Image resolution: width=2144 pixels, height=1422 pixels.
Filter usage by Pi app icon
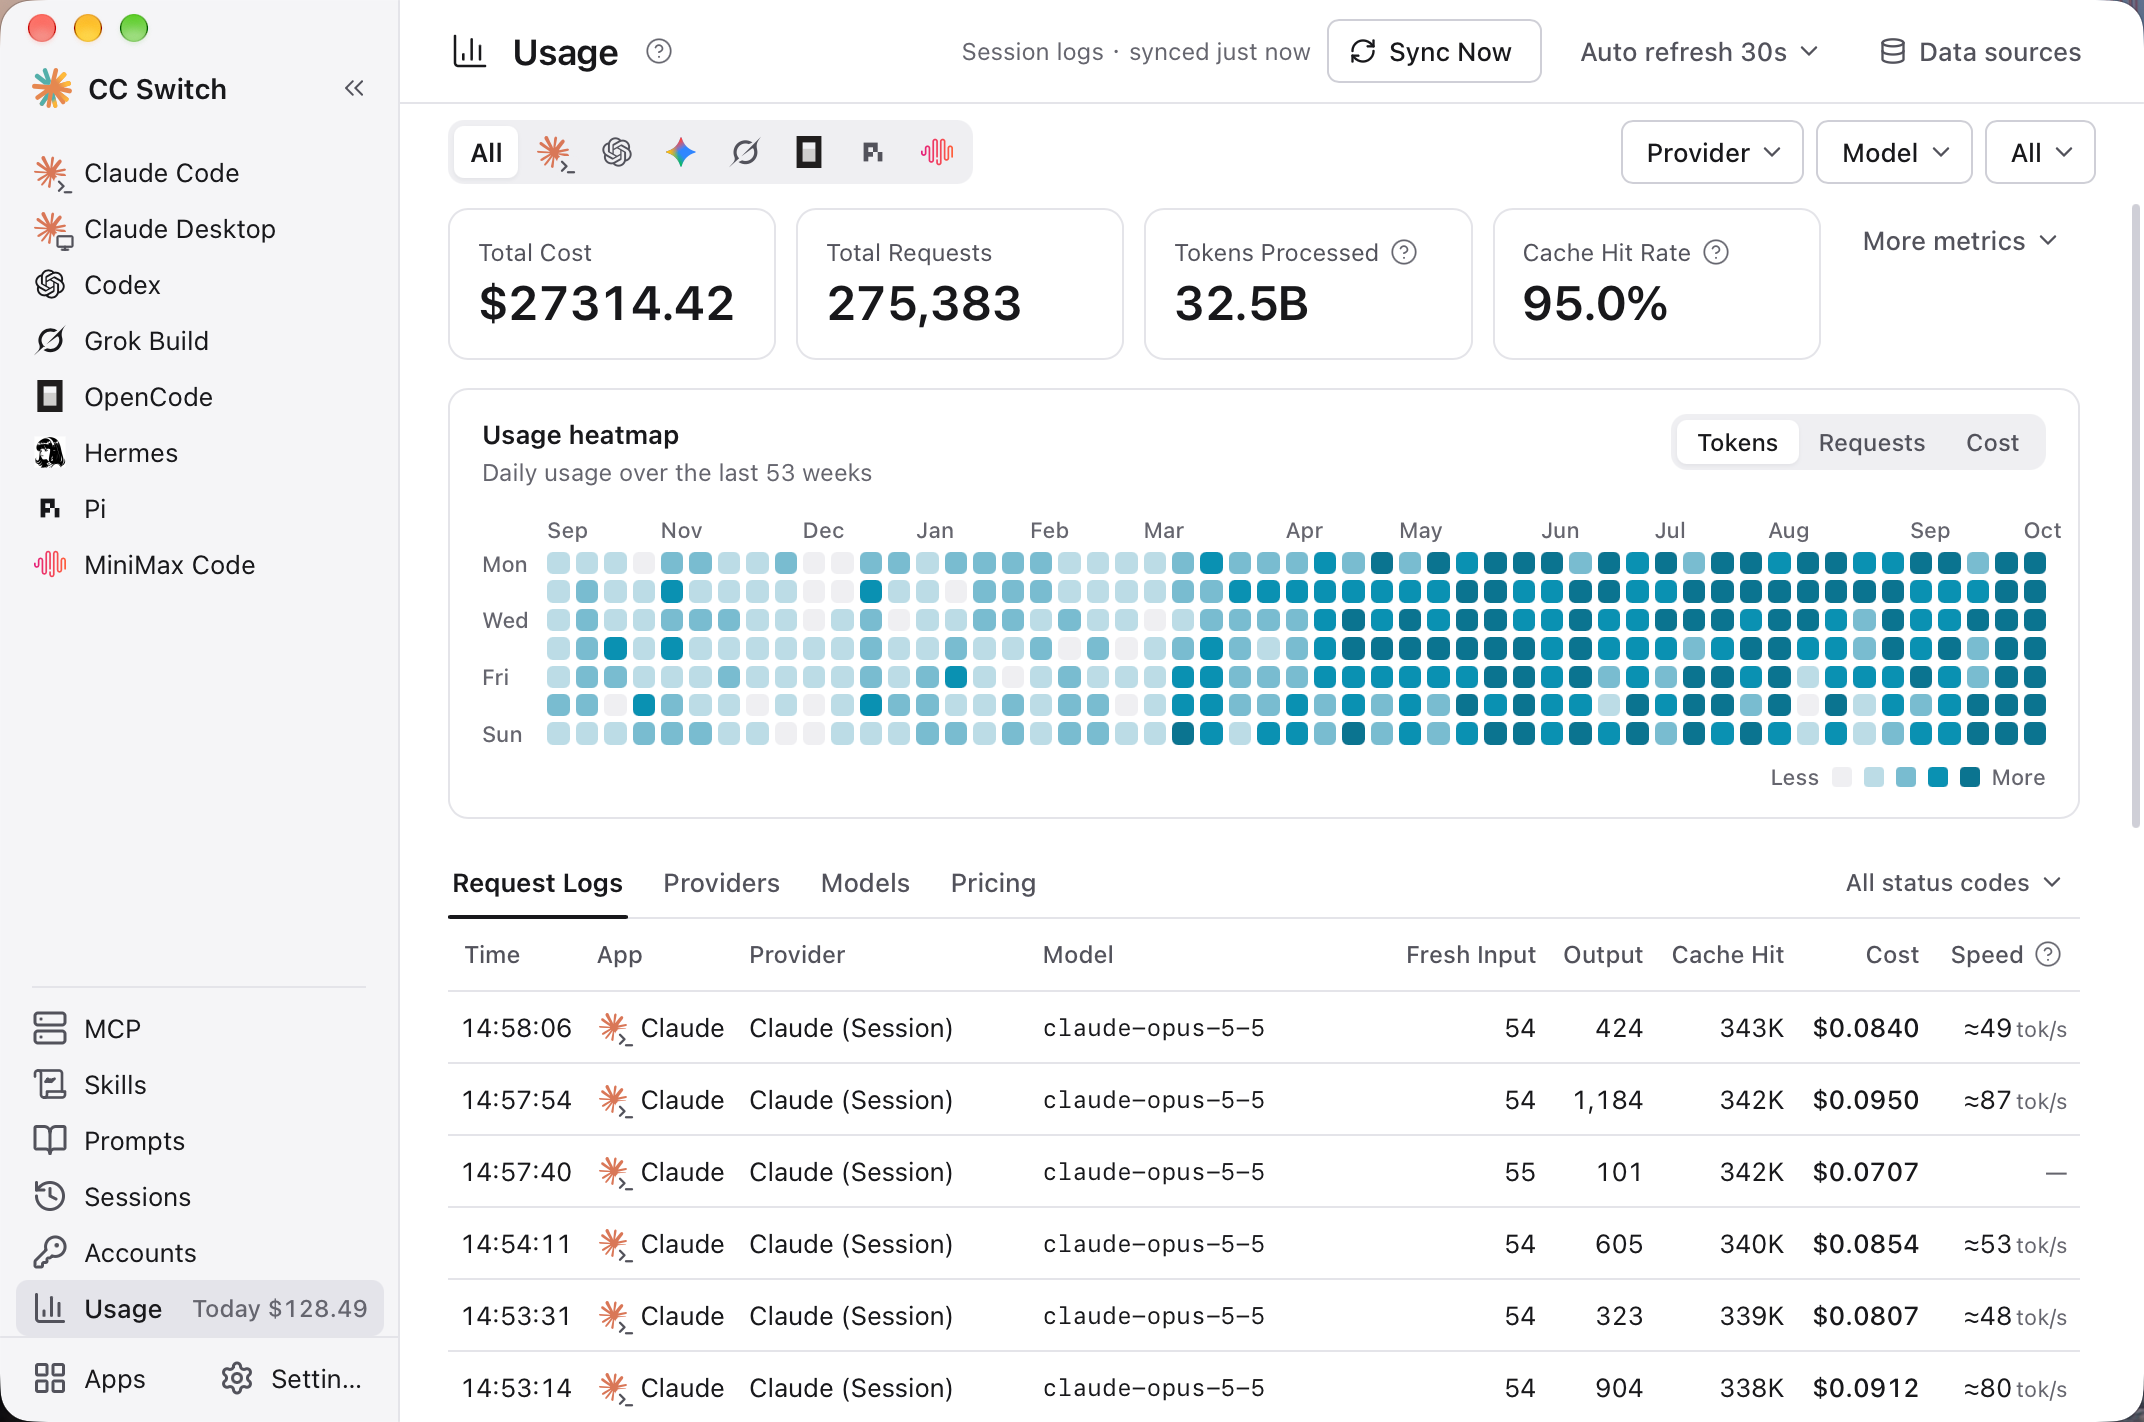point(873,153)
